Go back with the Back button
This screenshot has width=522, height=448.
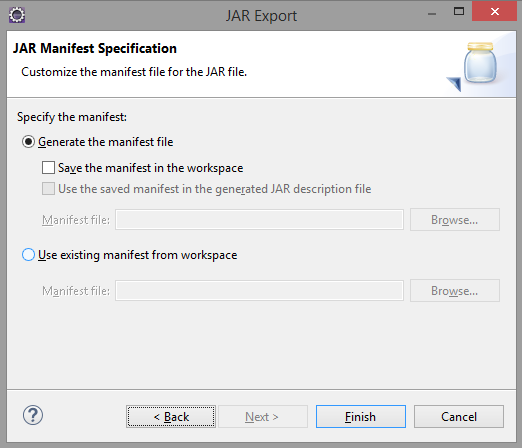coord(171,417)
